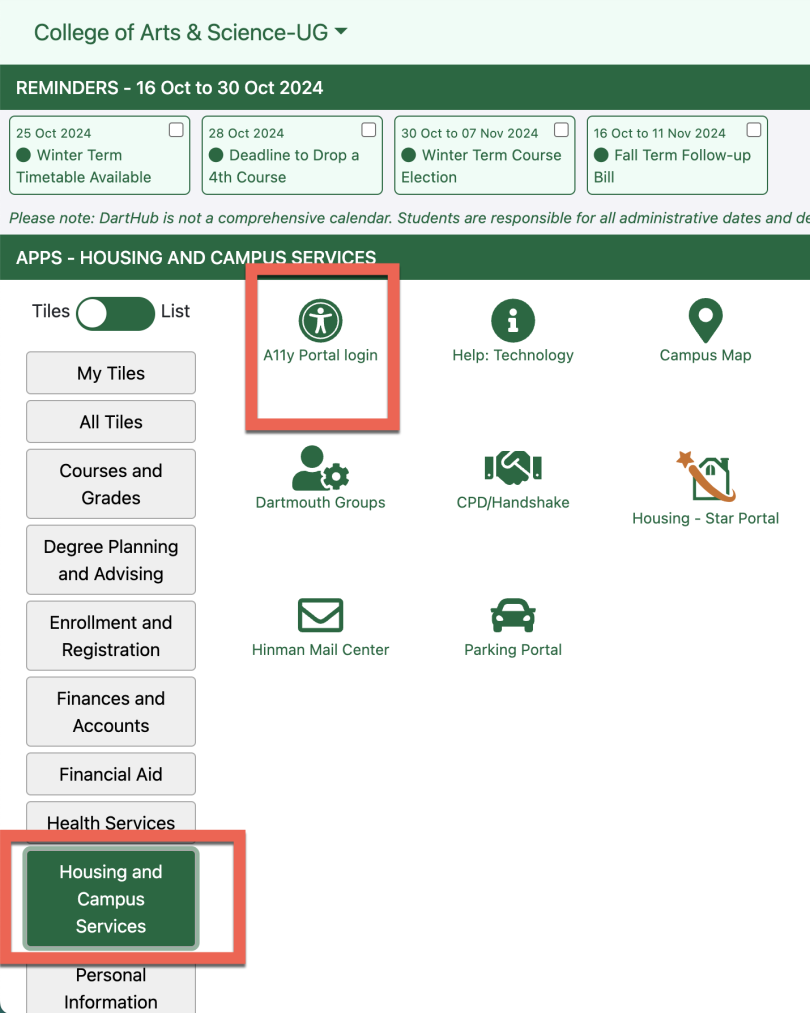Open the Help: Technology info icon

tap(513, 320)
